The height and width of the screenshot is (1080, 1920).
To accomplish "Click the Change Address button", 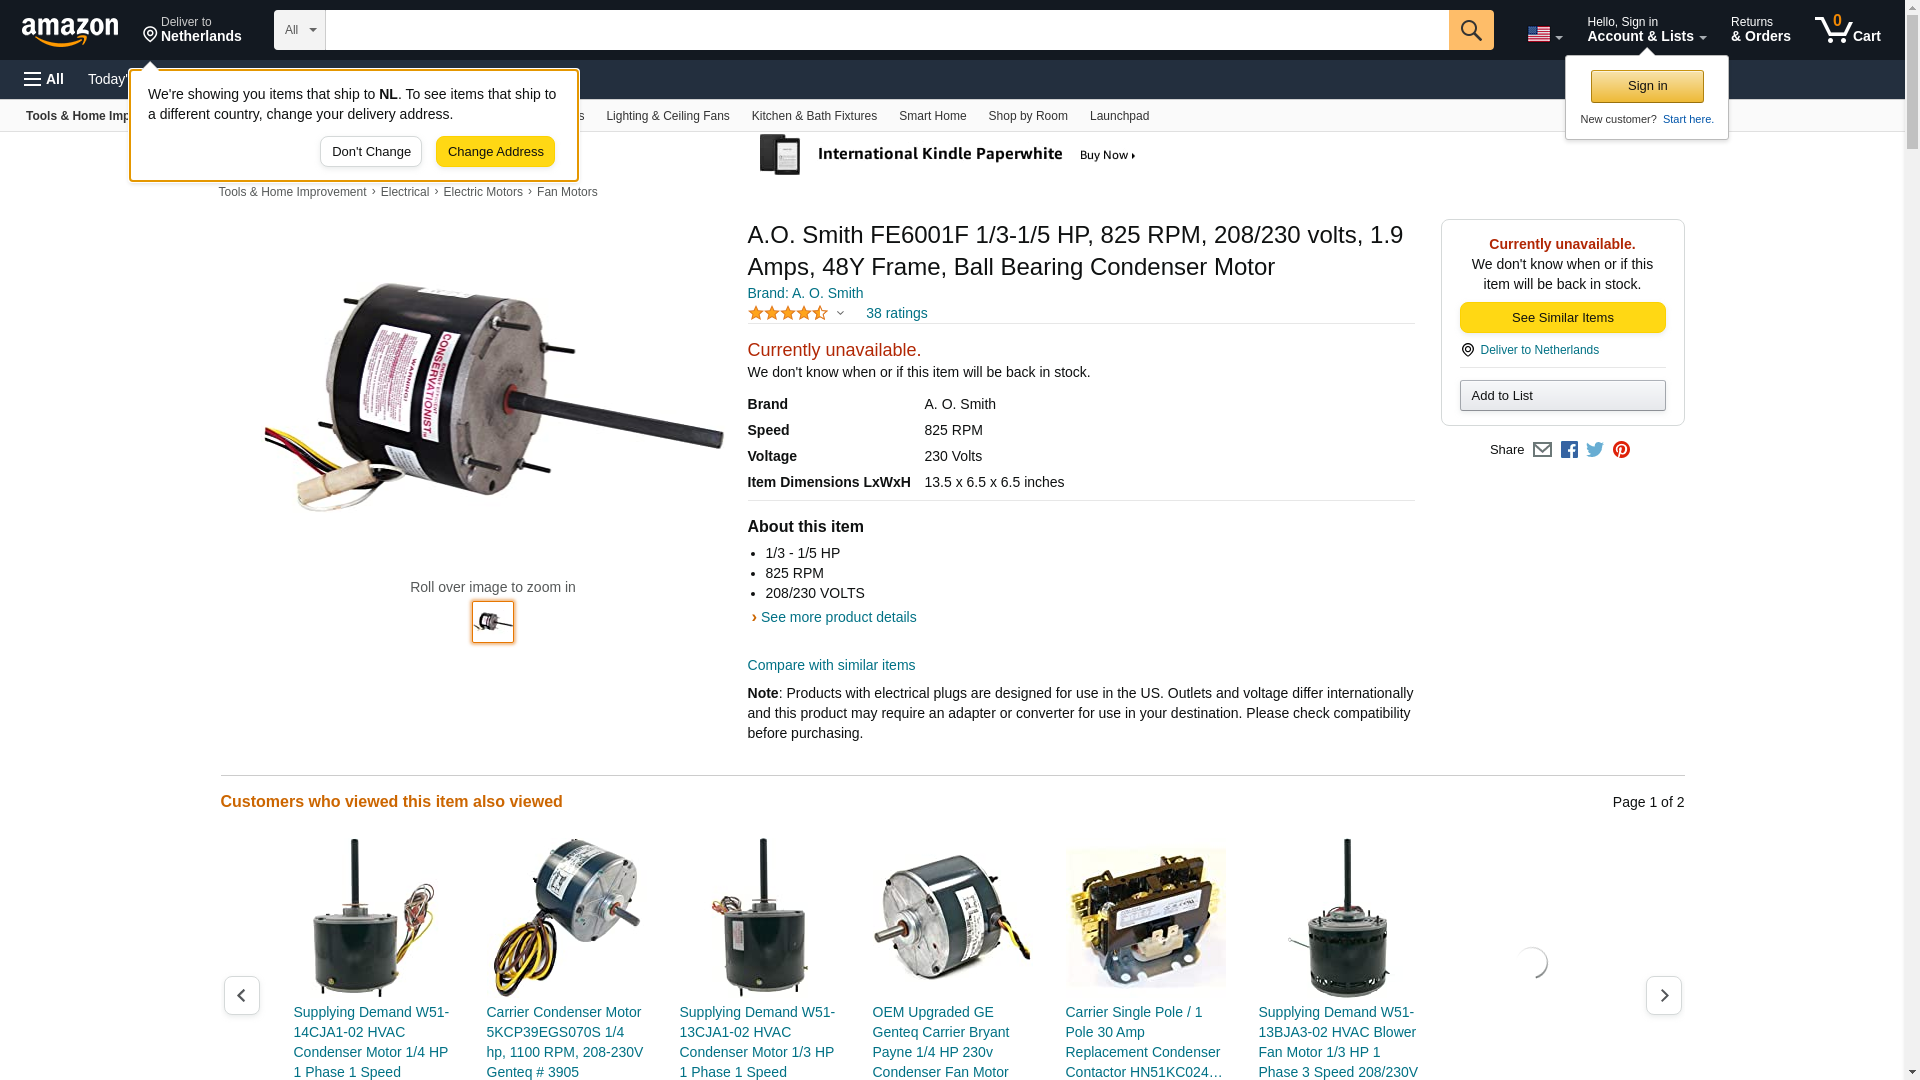I will pos(495,152).
